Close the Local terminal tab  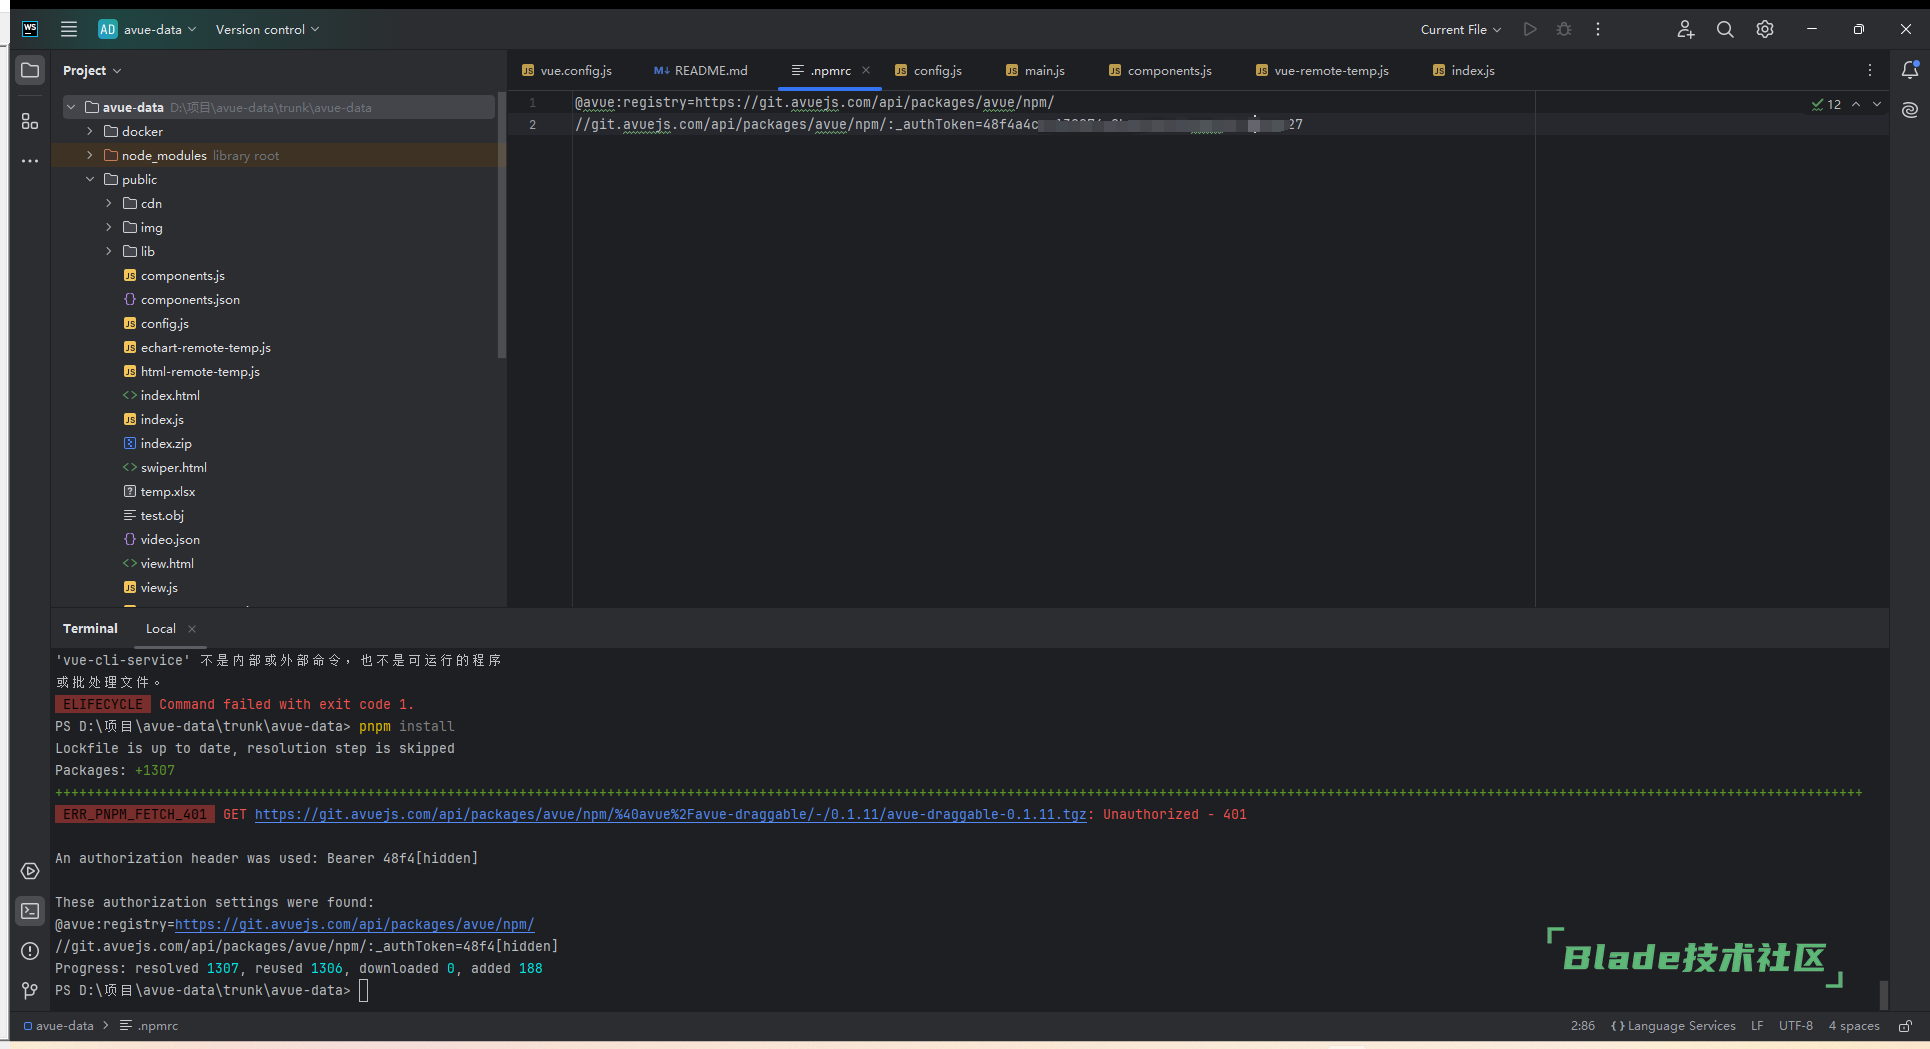click(x=192, y=629)
